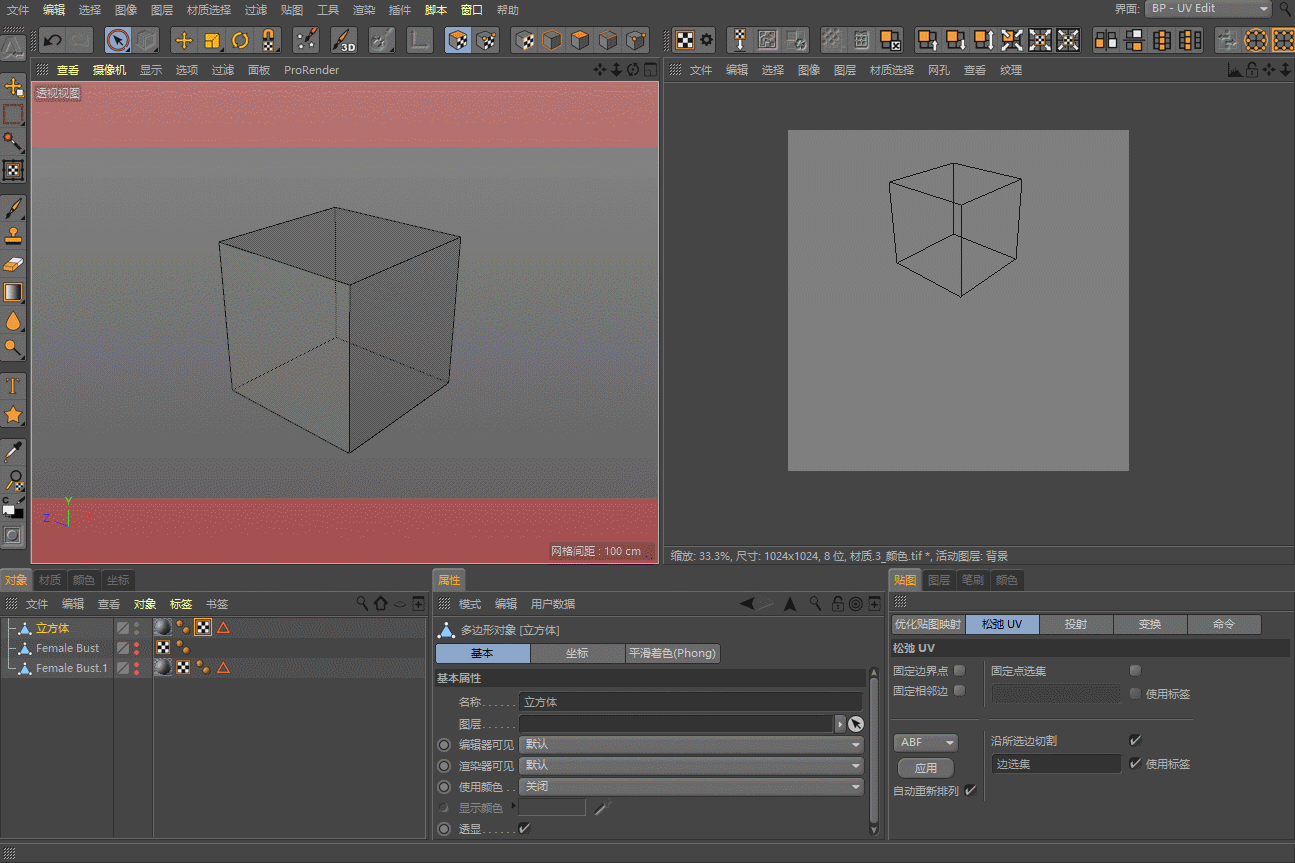Click the foreground/background color swatch
The width and height of the screenshot is (1295, 863).
tap(11, 509)
